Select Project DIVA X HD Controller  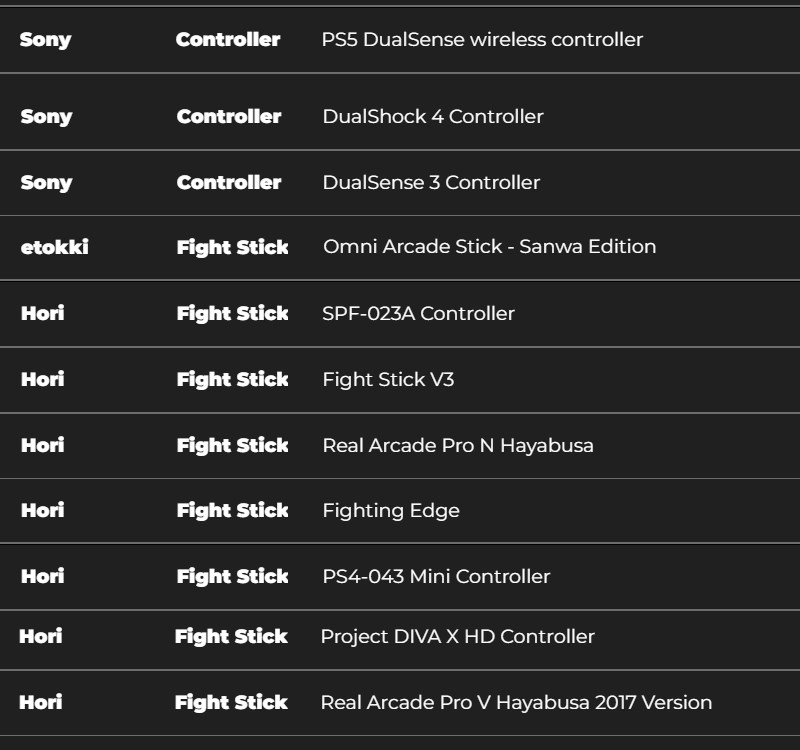[x=457, y=636]
